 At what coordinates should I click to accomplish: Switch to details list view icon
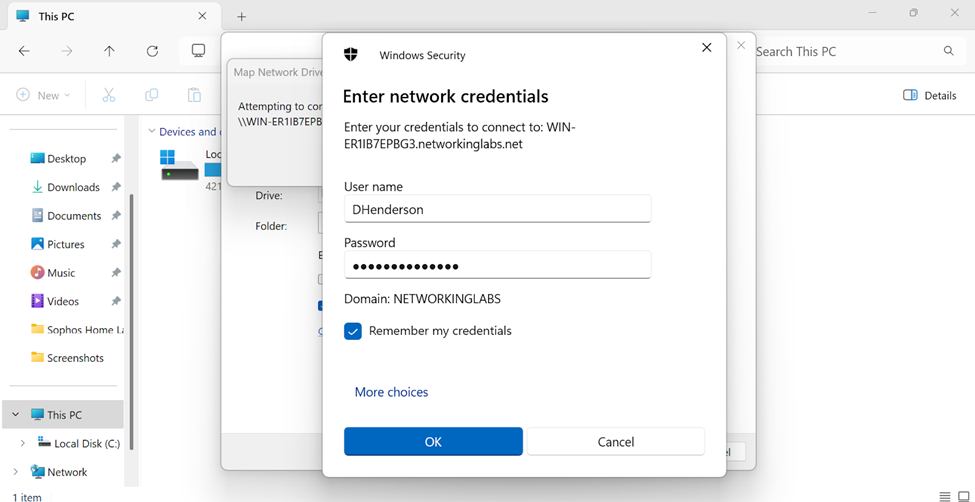(945, 496)
